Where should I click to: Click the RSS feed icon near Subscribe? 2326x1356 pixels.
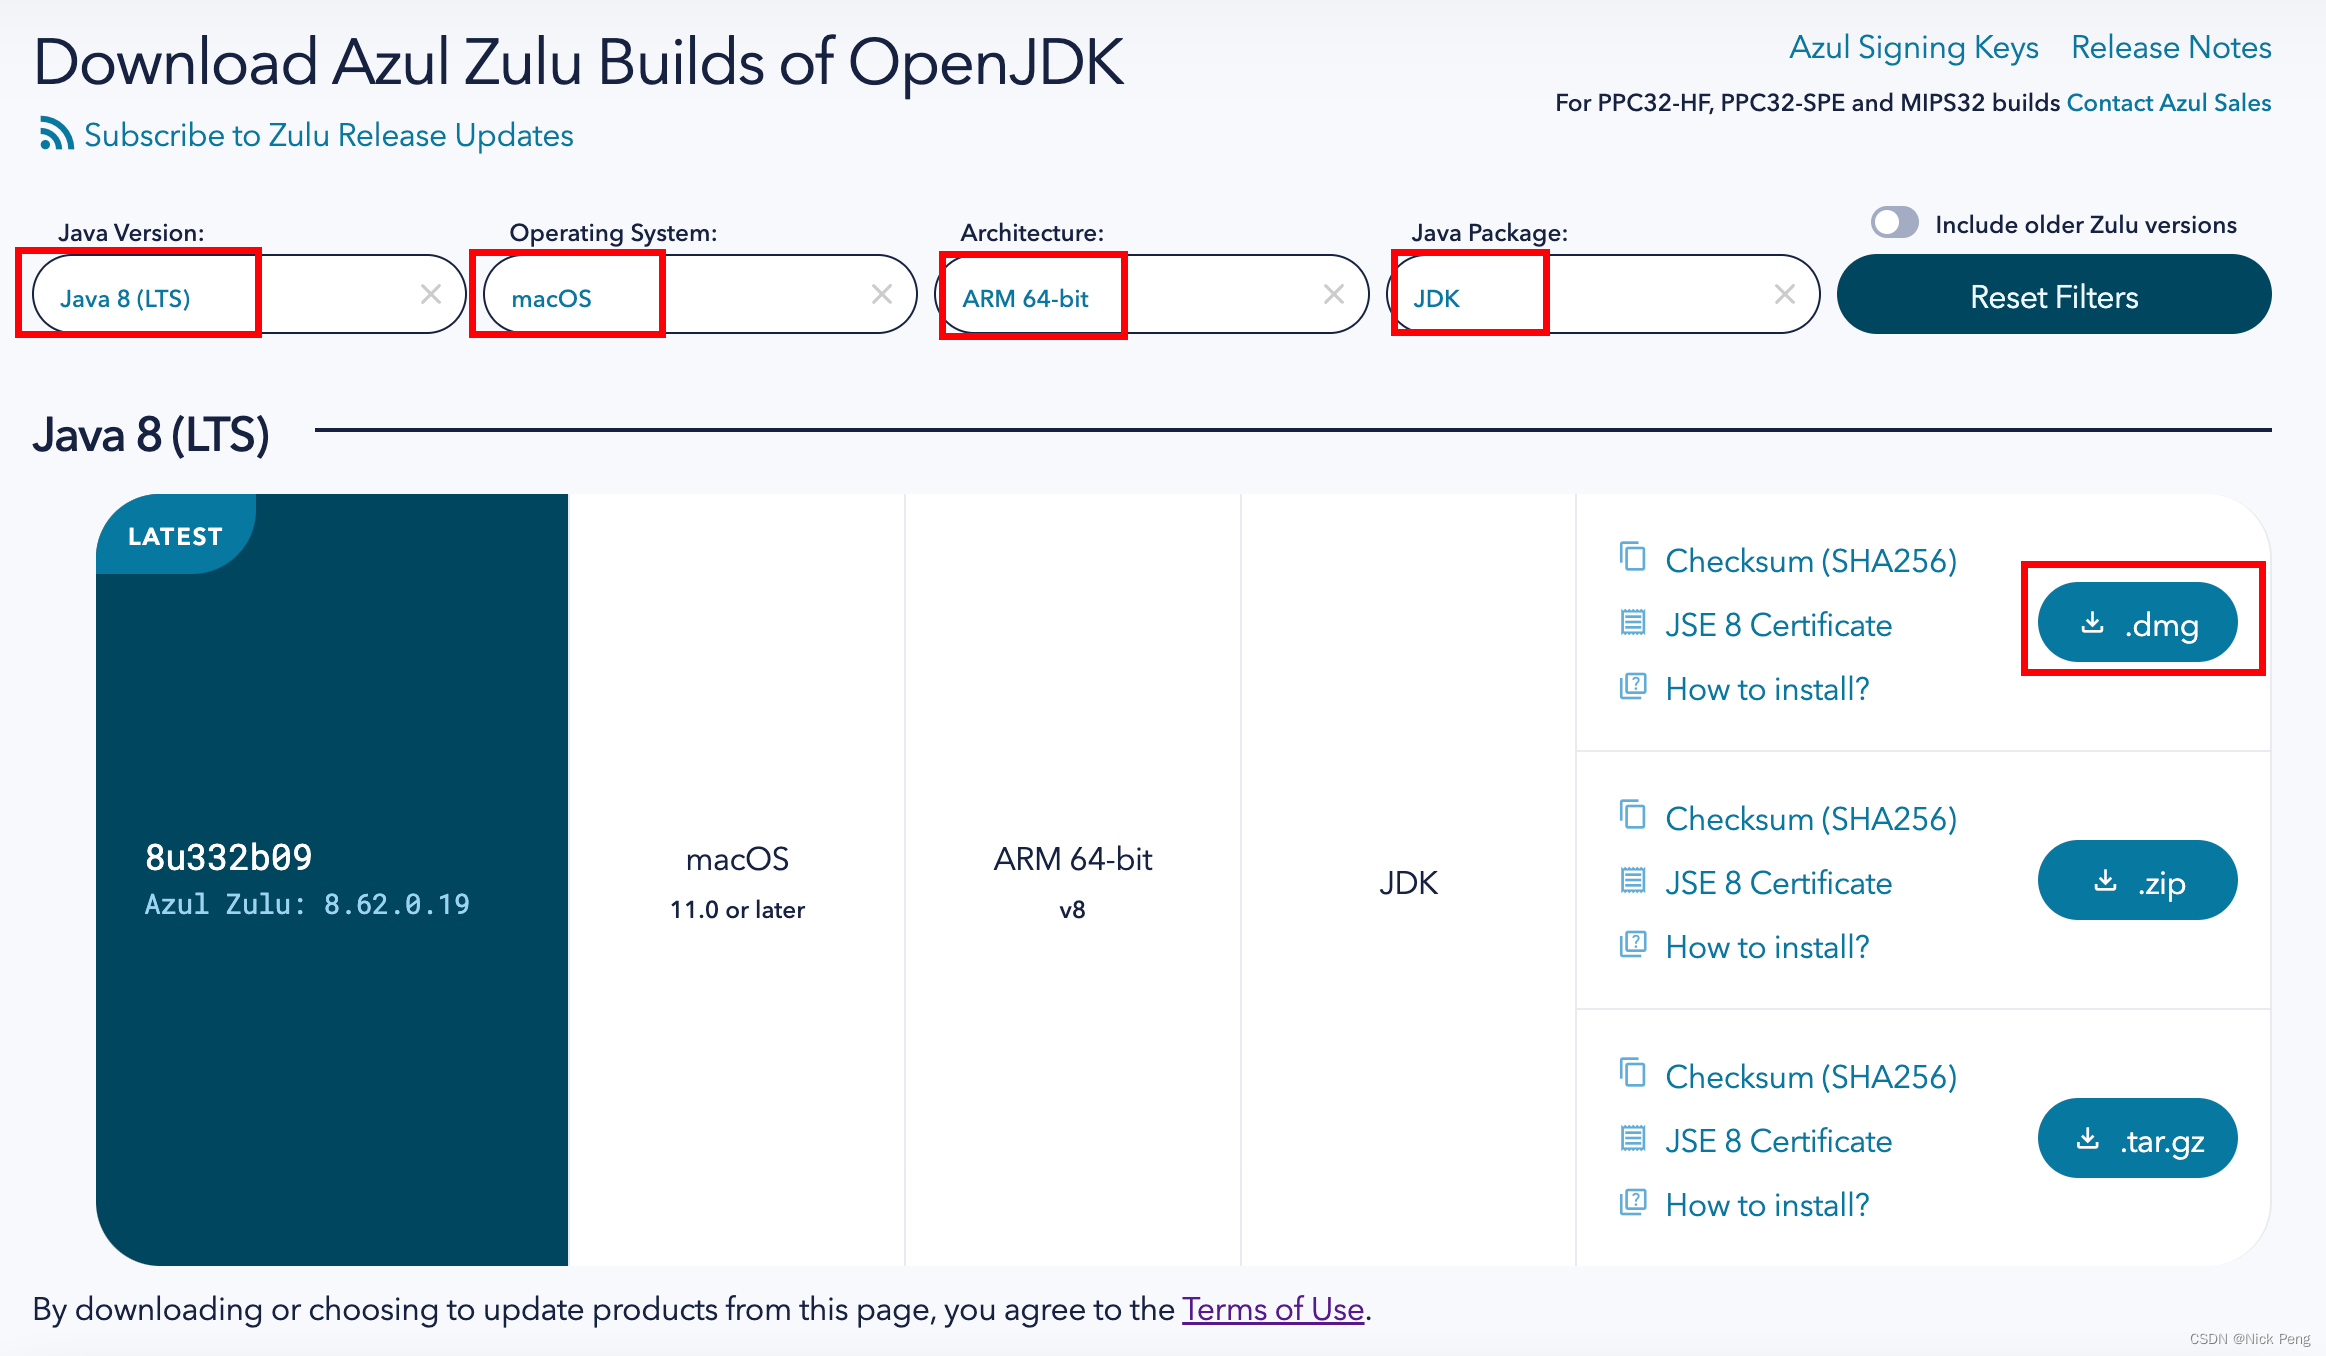pyautogui.click(x=56, y=134)
